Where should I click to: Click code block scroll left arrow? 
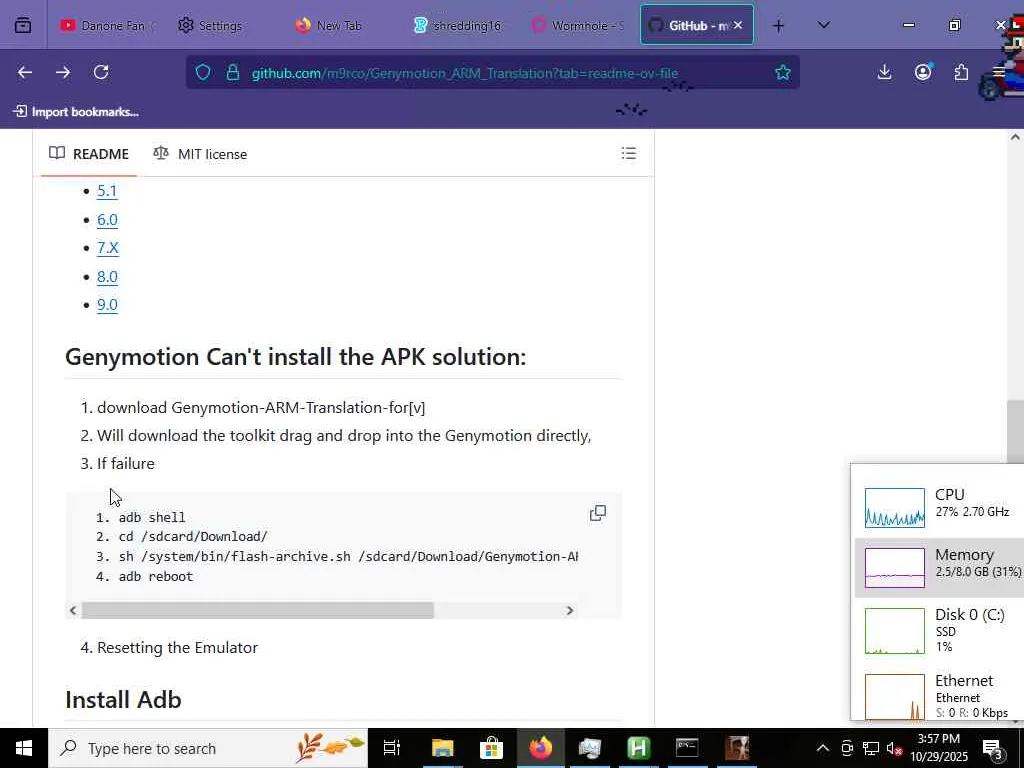(x=73, y=610)
